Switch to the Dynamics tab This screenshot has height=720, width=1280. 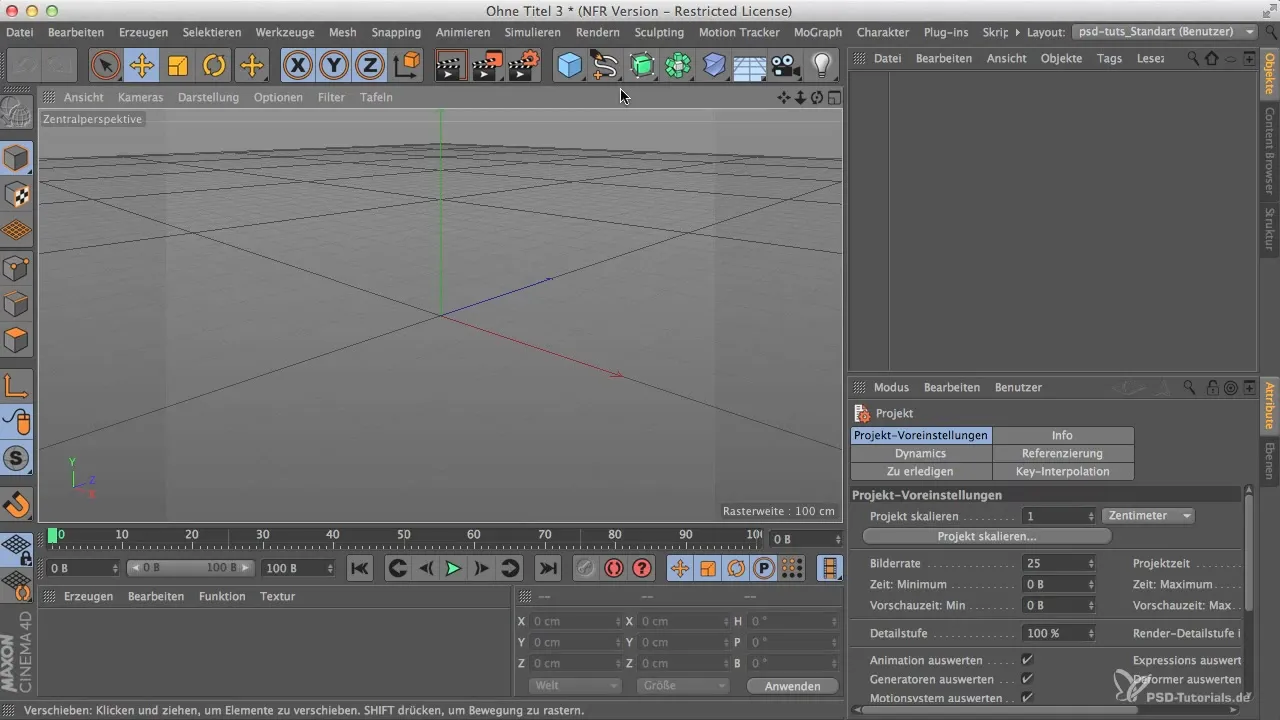coord(920,454)
